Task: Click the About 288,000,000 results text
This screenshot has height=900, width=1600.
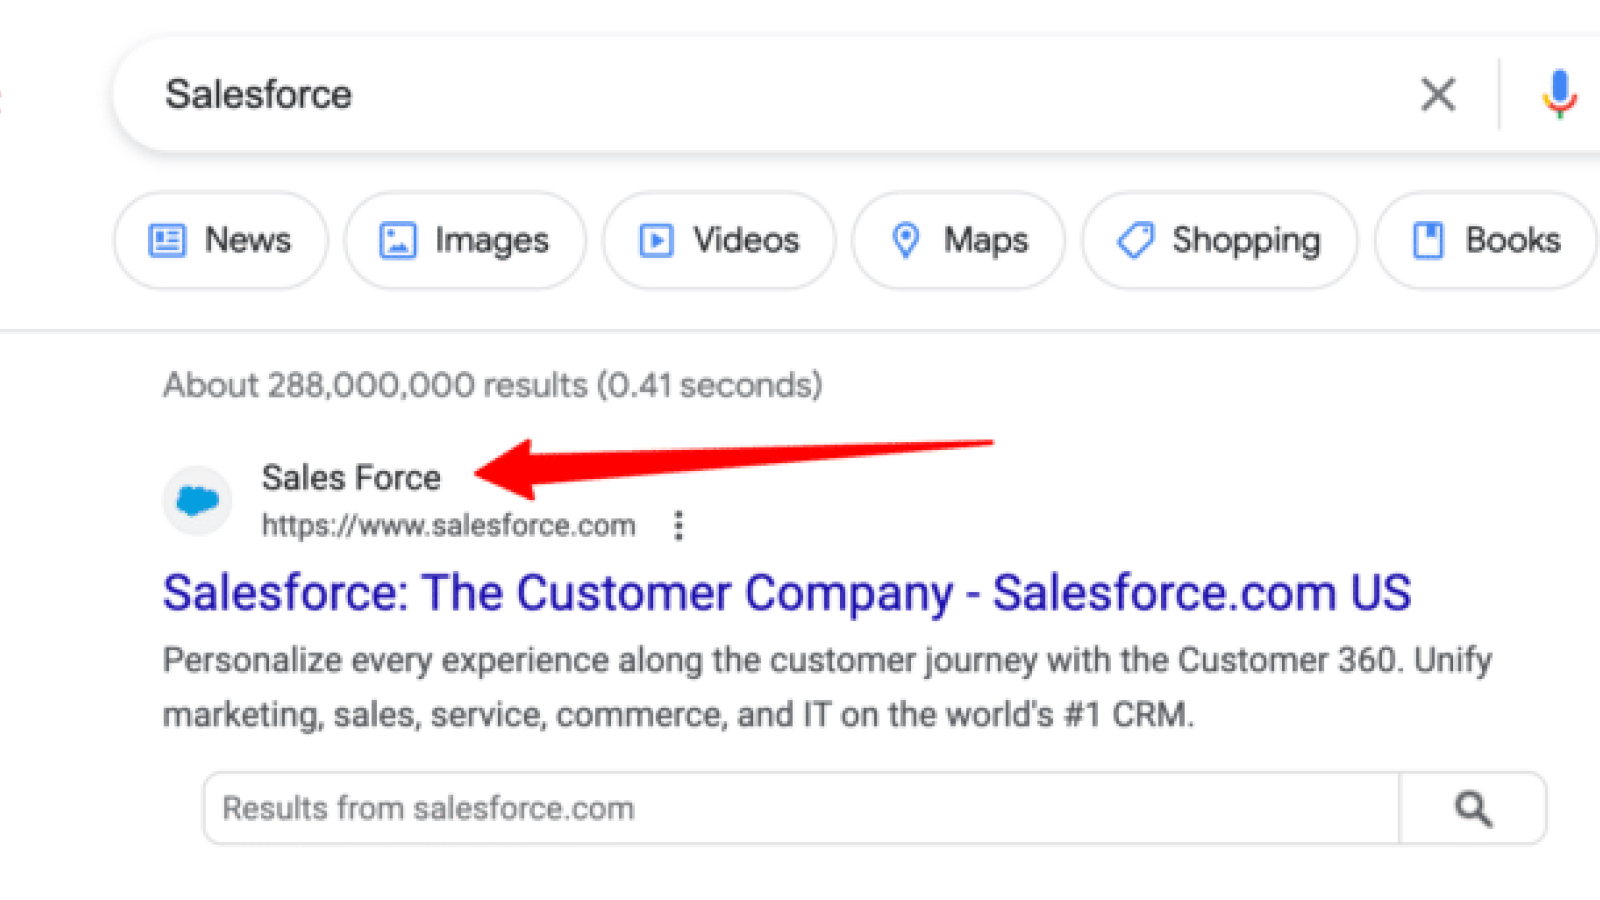Action: (493, 385)
